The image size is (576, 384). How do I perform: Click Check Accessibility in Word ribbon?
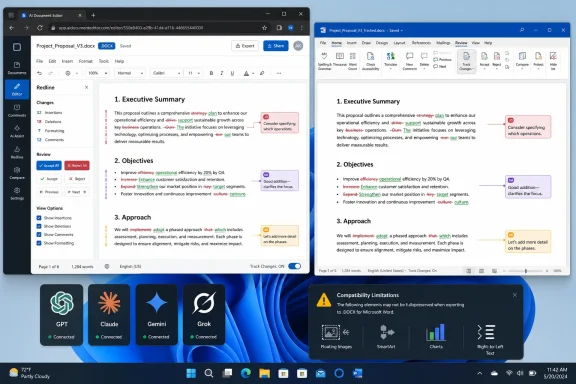[370, 61]
